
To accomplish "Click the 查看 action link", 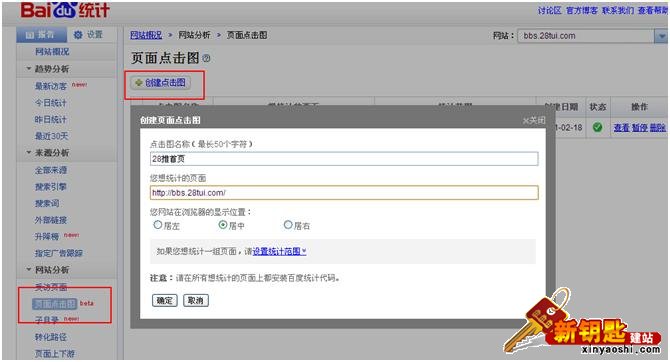I will pos(621,127).
